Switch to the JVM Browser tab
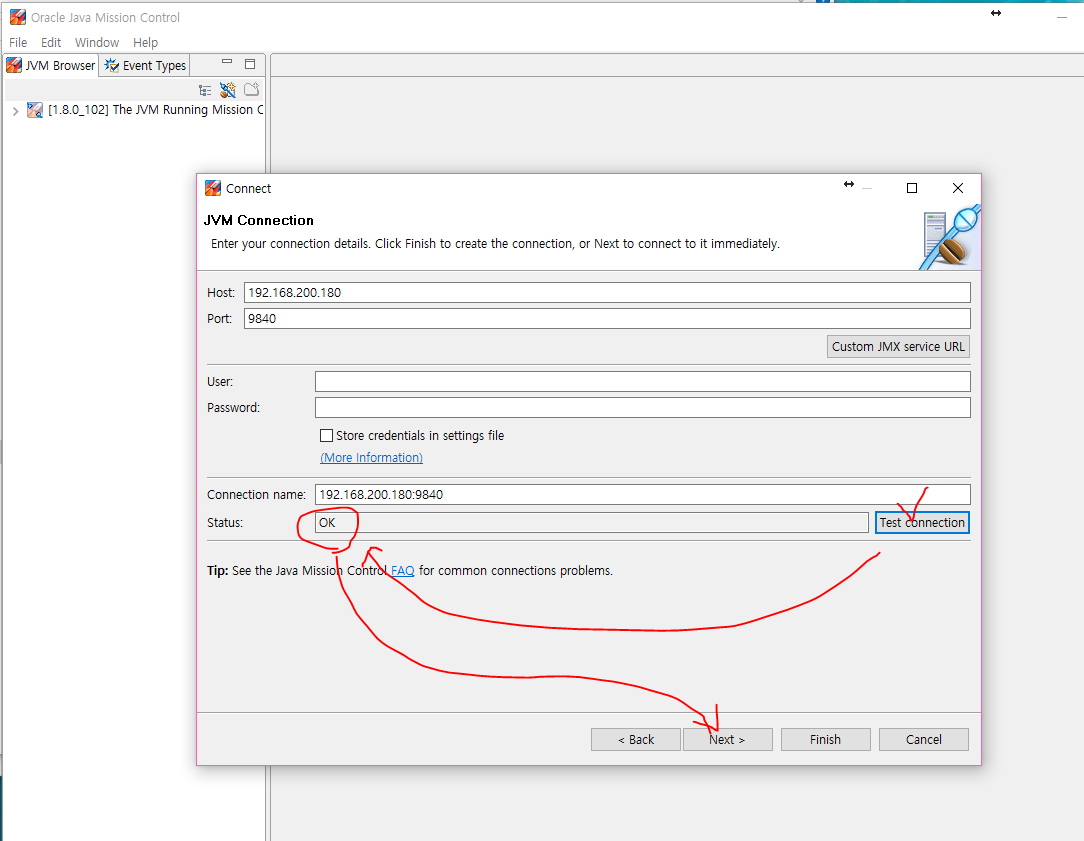This screenshot has height=841, width=1084. click(x=50, y=66)
